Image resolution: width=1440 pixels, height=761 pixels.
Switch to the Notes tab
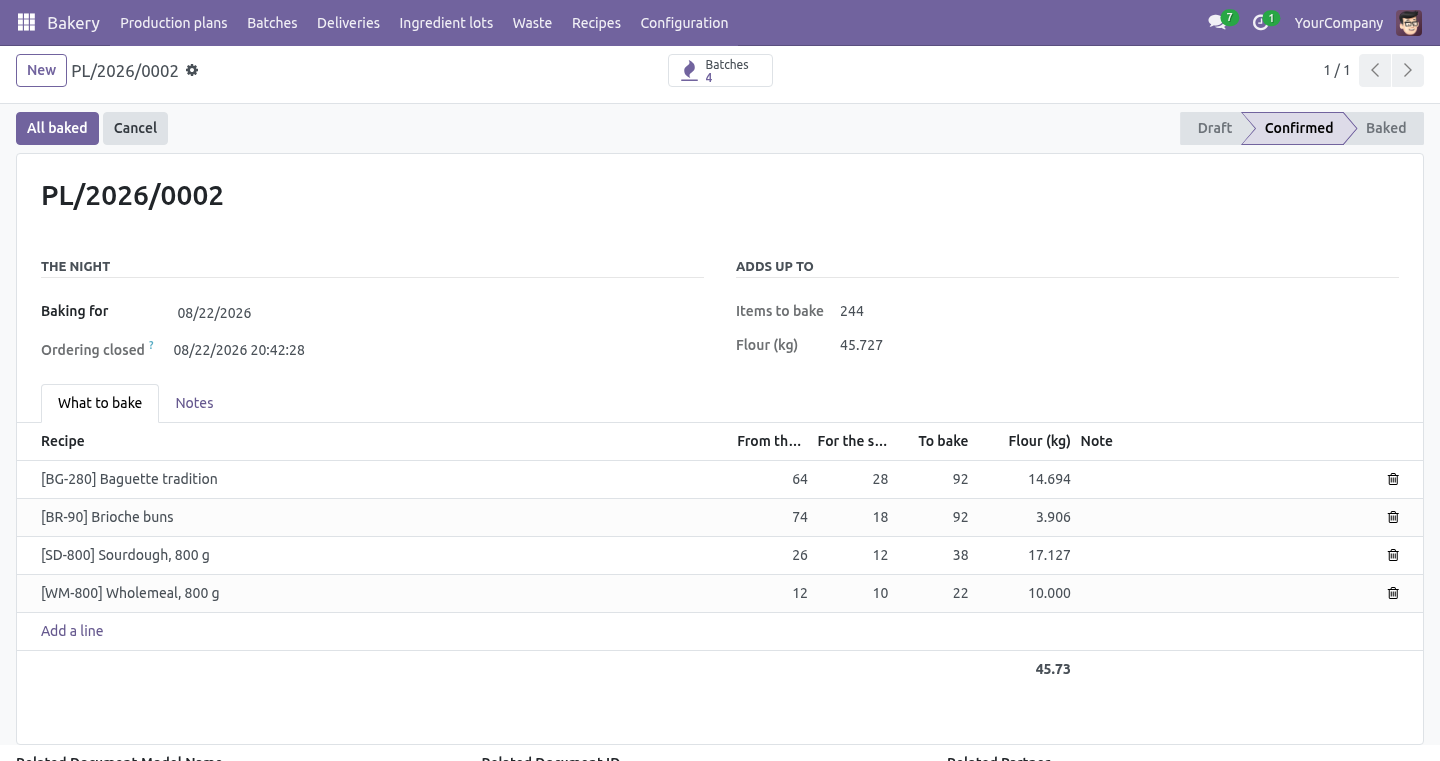pos(194,403)
